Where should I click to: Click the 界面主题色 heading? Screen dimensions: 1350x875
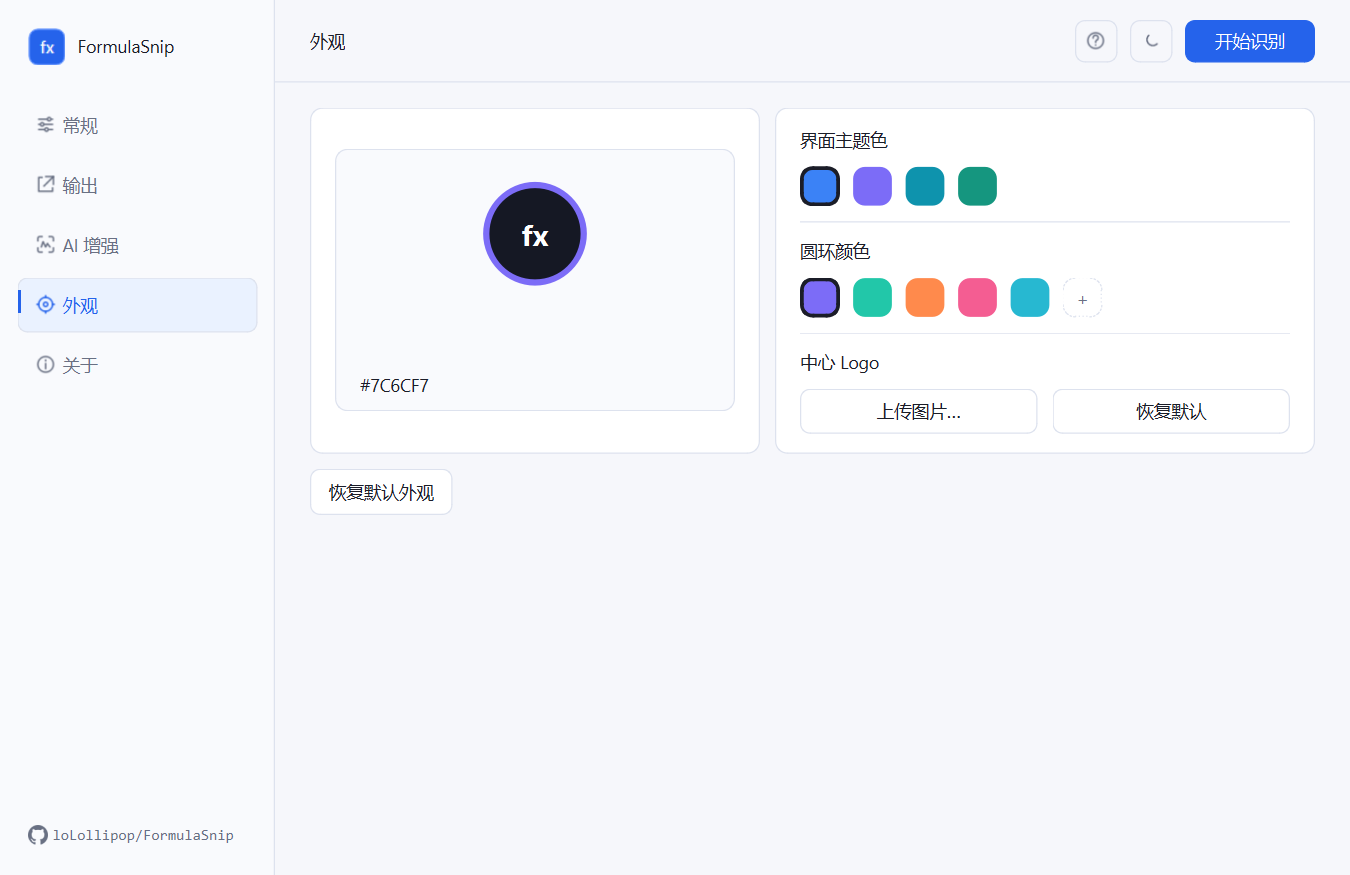[844, 141]
